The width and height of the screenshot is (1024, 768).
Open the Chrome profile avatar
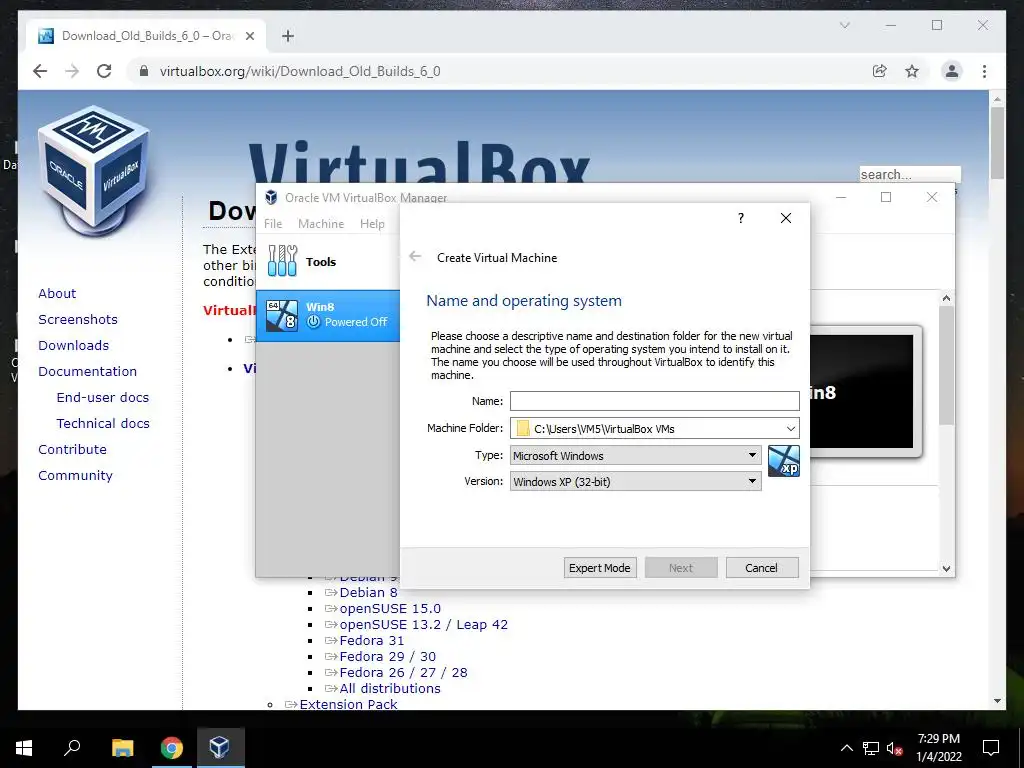[952, 71]
